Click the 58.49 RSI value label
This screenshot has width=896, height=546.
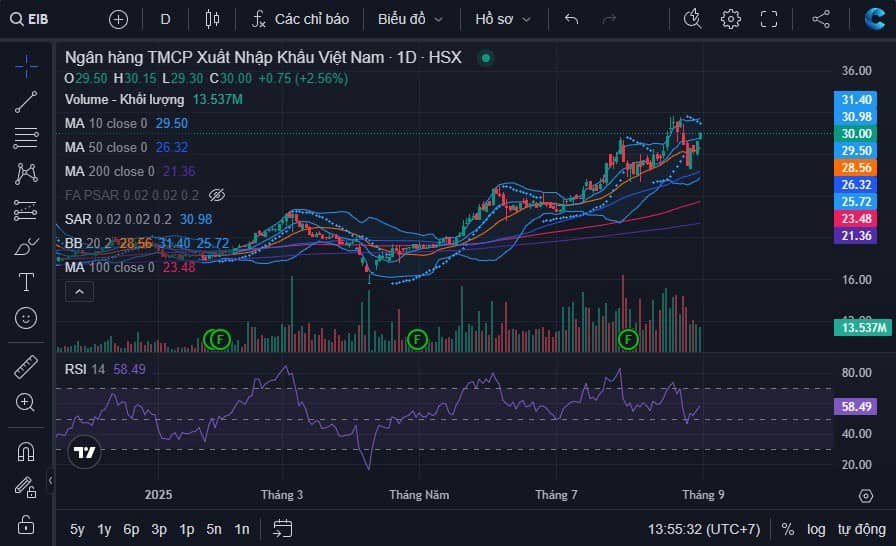point(855,407)
